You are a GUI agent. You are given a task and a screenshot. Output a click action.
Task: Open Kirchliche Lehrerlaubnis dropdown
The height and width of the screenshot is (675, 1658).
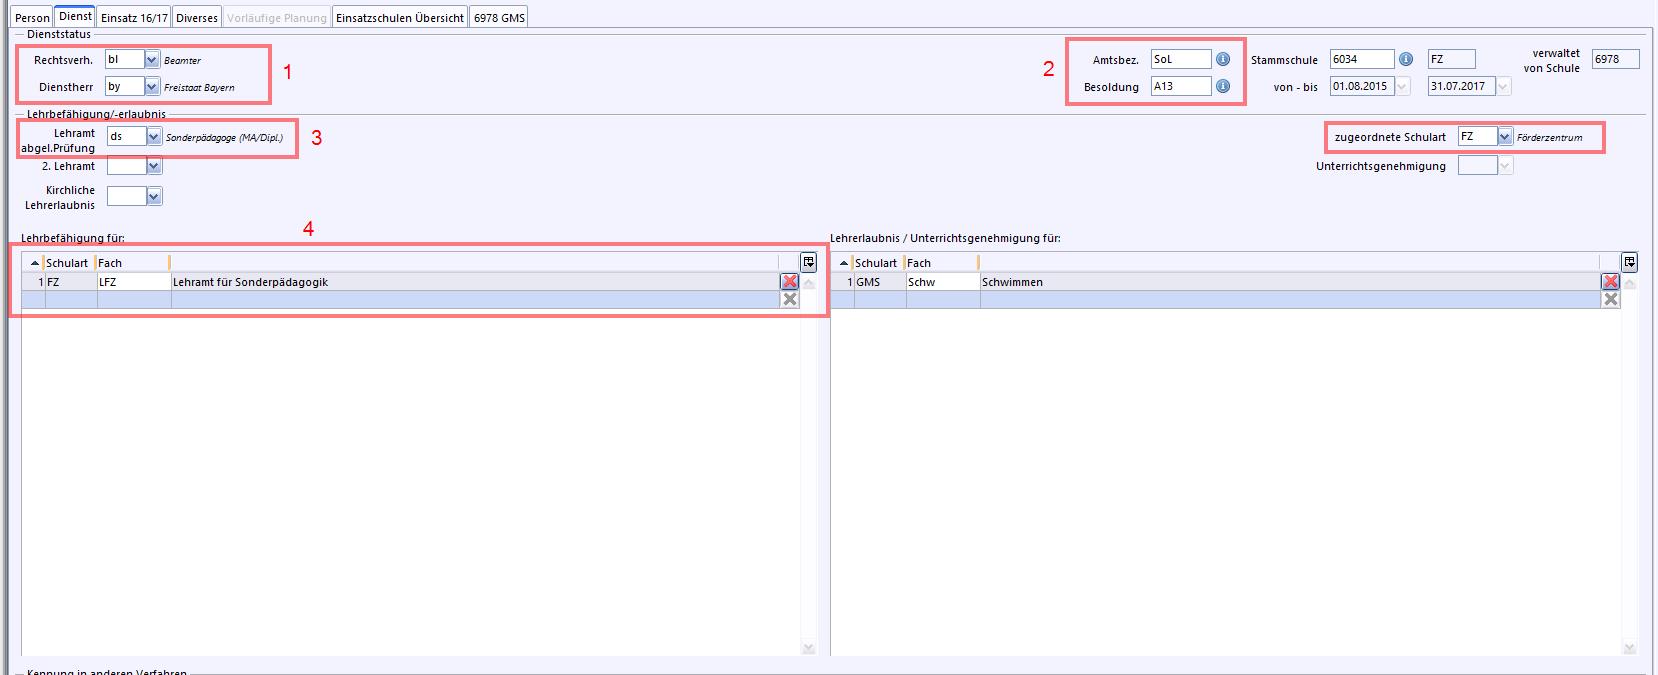coord(154,197)
